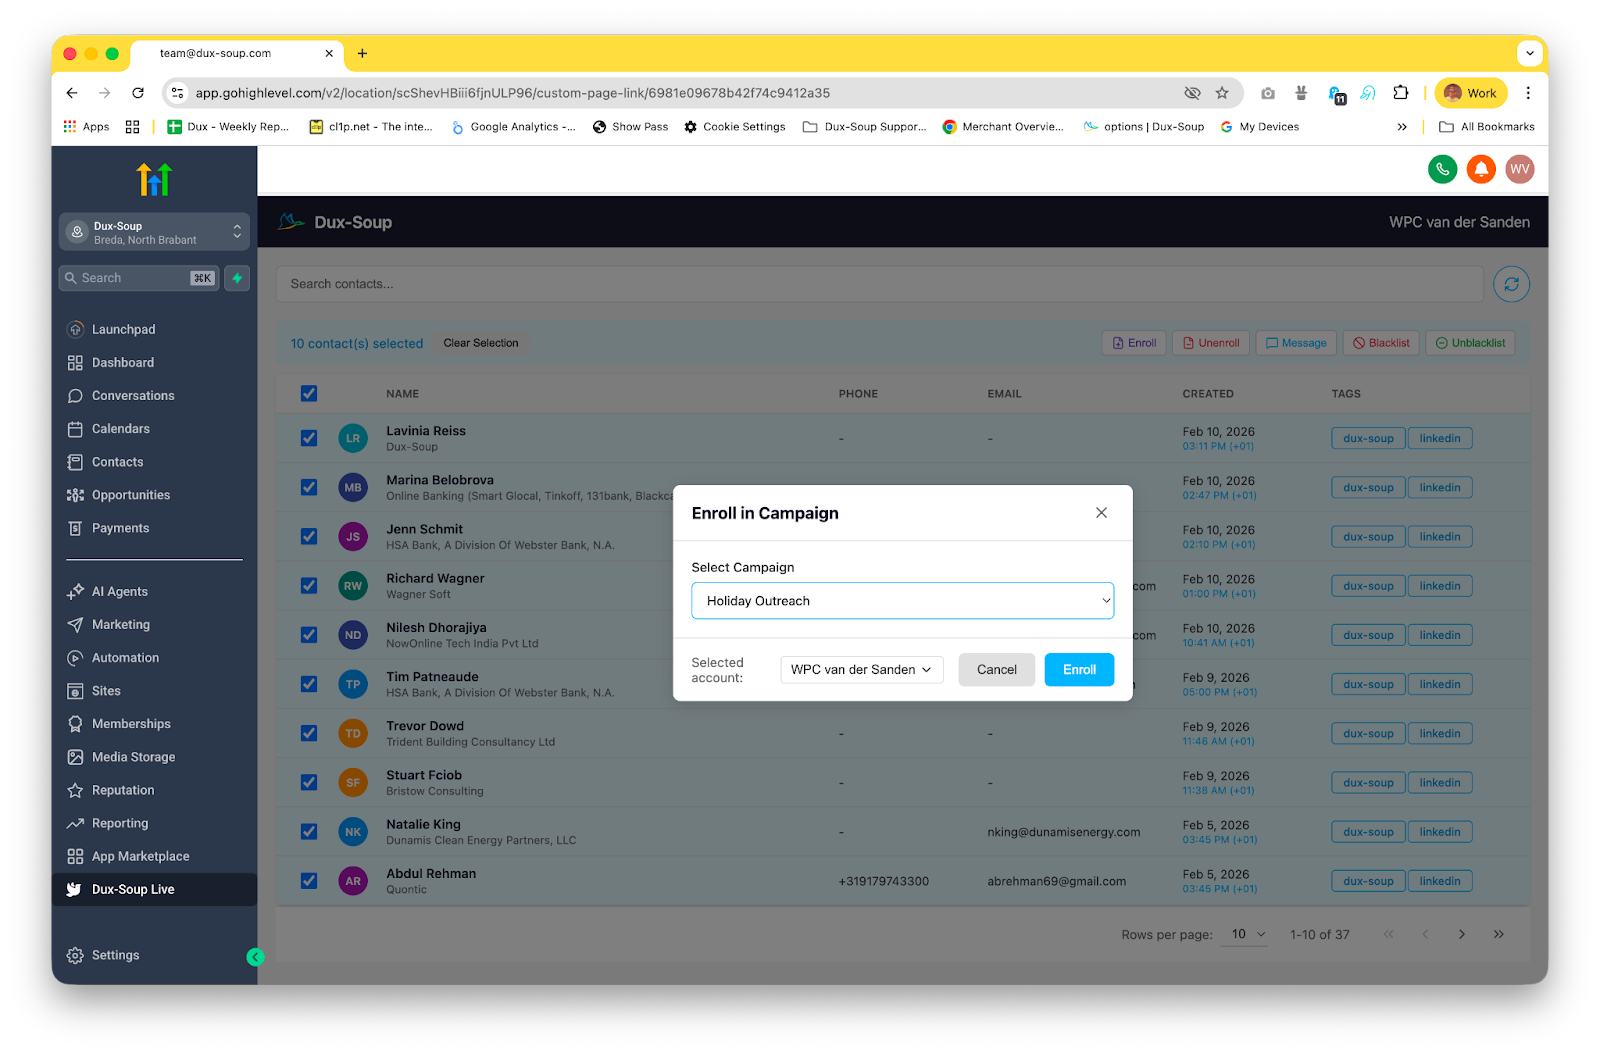1600x1053 pixels.
Task: Change rows per page dropdown
Action: (x=1246, y=934)
